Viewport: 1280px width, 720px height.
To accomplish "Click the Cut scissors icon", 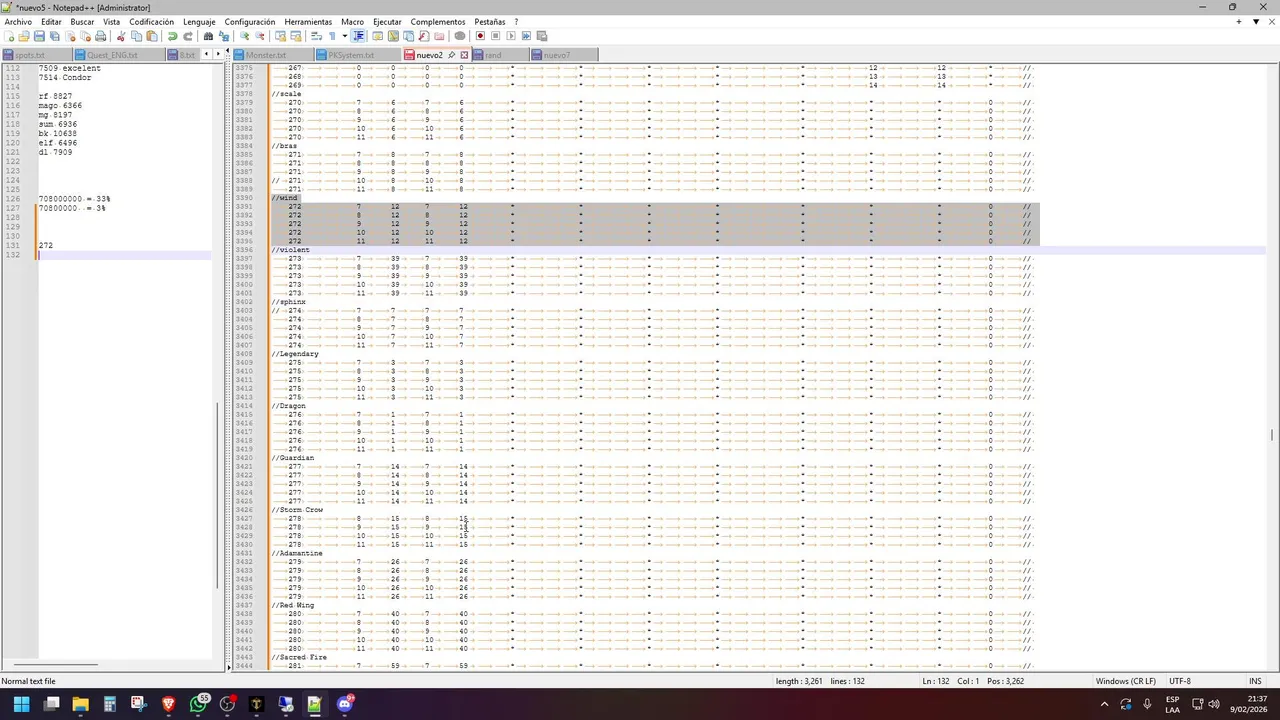I will (x=121, y=36).
